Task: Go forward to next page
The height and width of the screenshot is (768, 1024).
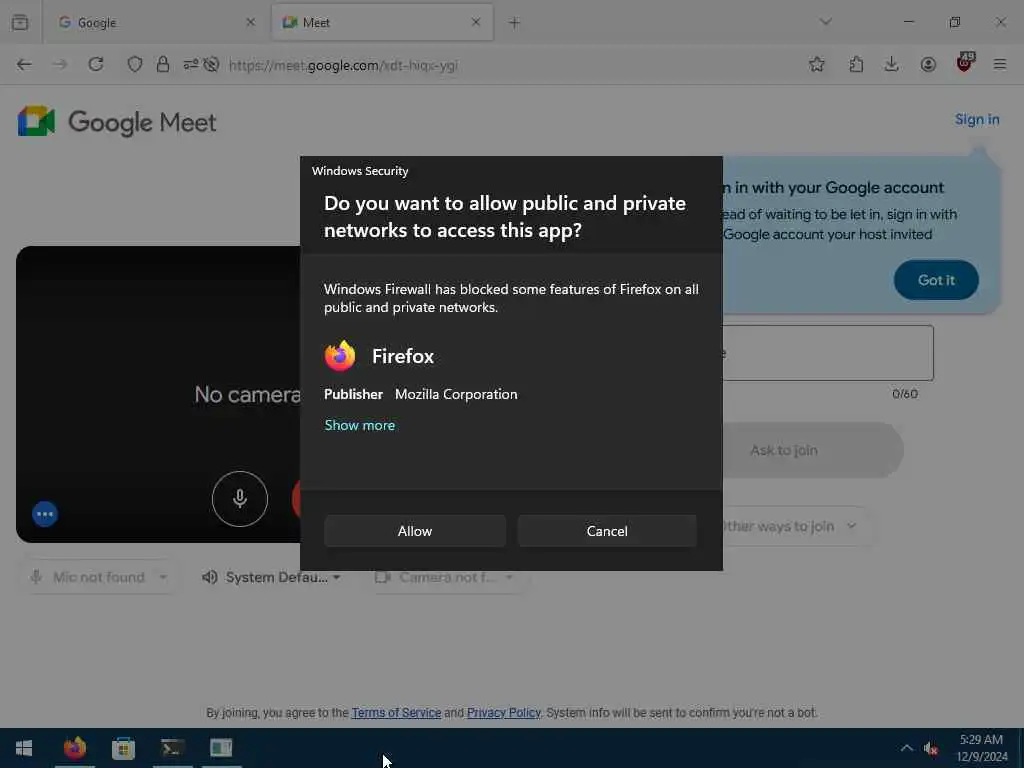Action: click(60, 65)
